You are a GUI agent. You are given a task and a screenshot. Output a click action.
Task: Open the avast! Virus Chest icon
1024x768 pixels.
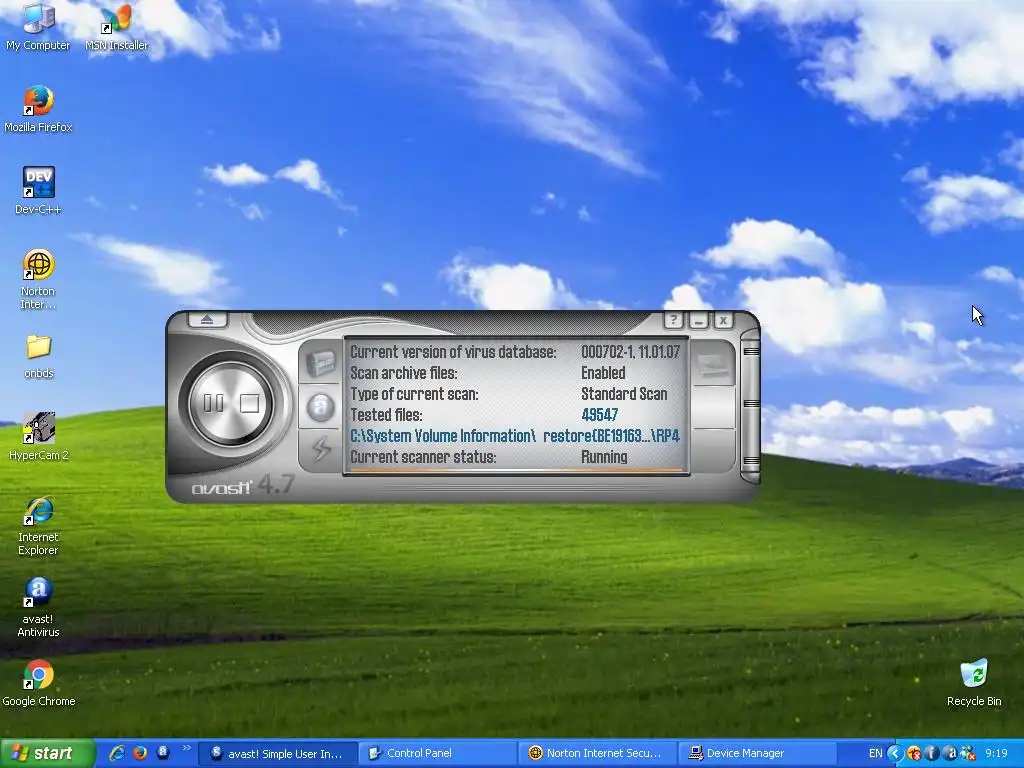pyautogui.click(x=320, y=363)
